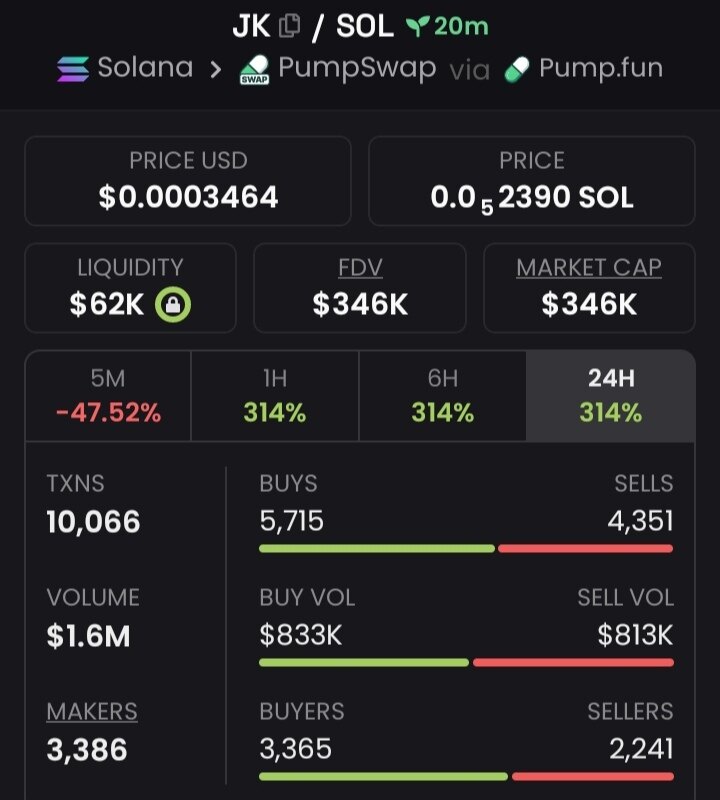Image resolution: width=720 pixels, height=800 pixels.
Task: Select the 1H timeframe tab
Action: [274, 396]
